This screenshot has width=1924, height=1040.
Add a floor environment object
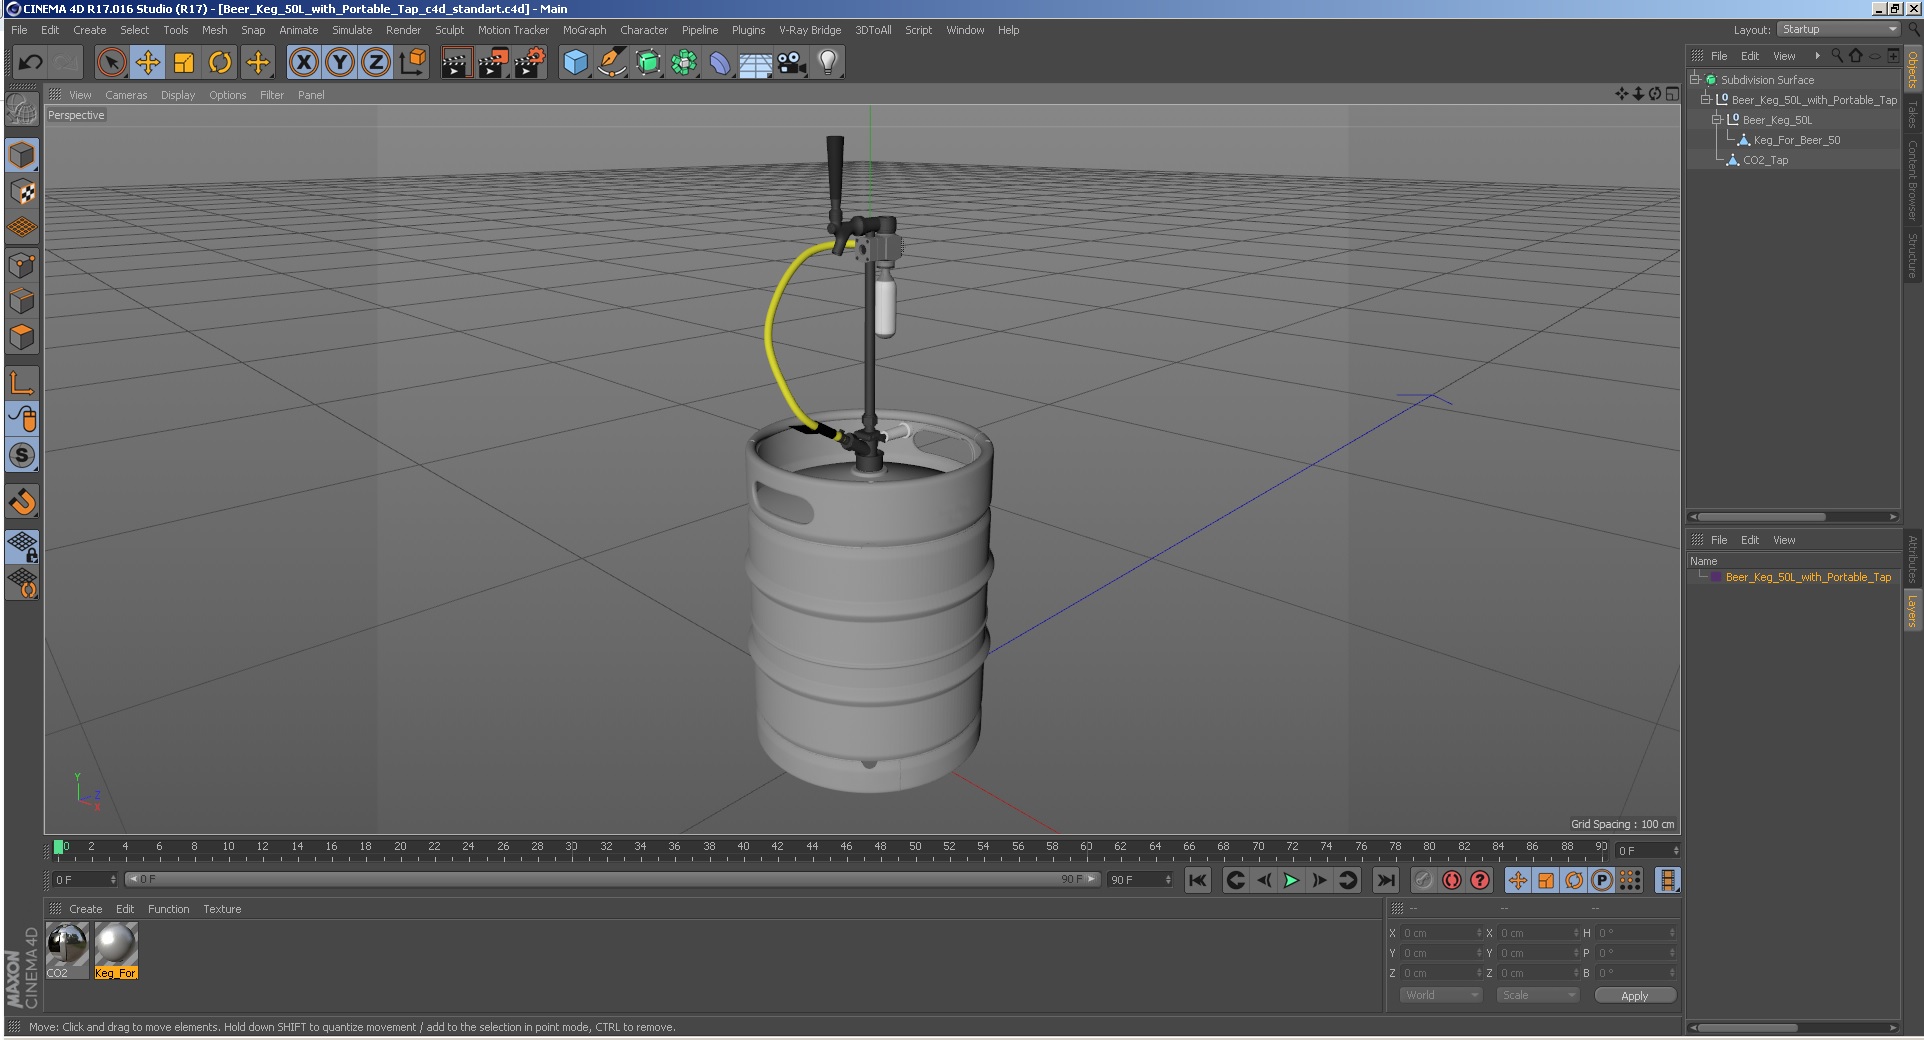tap(755, 62)
